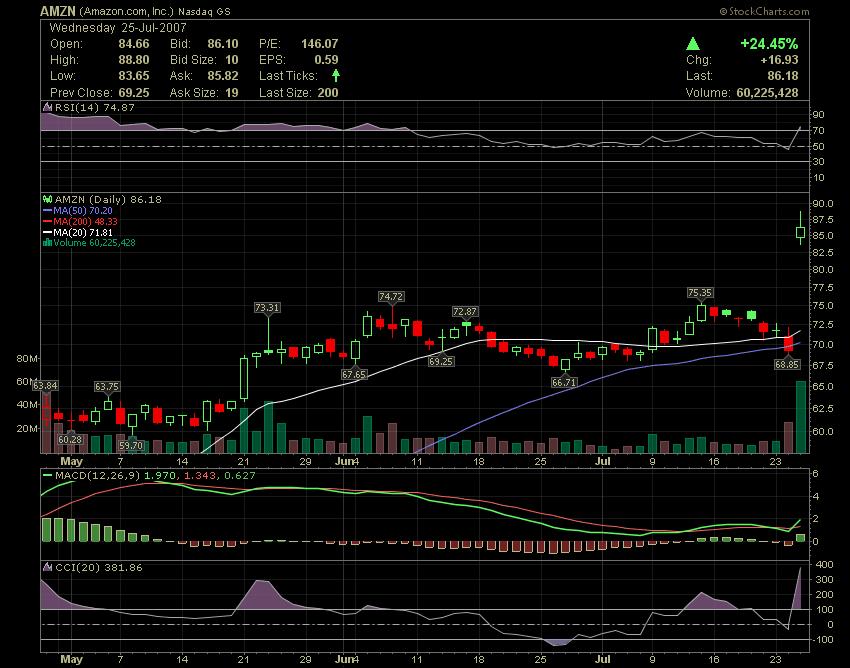Click the 73.31 high price annotation
Screen dimensions: 850x668
point(267,307)
